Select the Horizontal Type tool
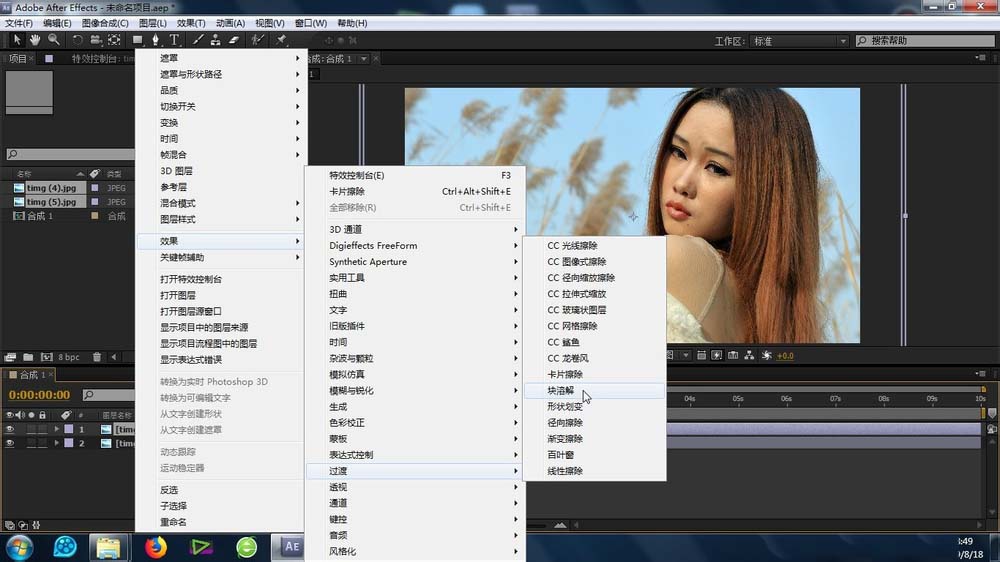The height and width of the screenshot is (562, 1000). tap(173, 40)
